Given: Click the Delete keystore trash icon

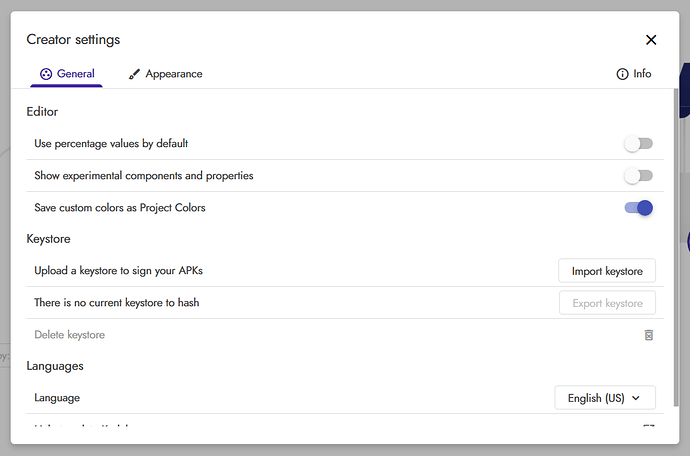Looking at the screenshot, I should [x=649, y=335].
